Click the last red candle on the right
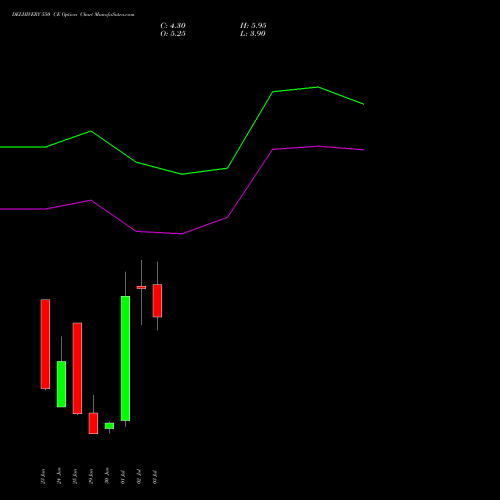The height and width of the screenshot is (500, 500). click(157, 301)
